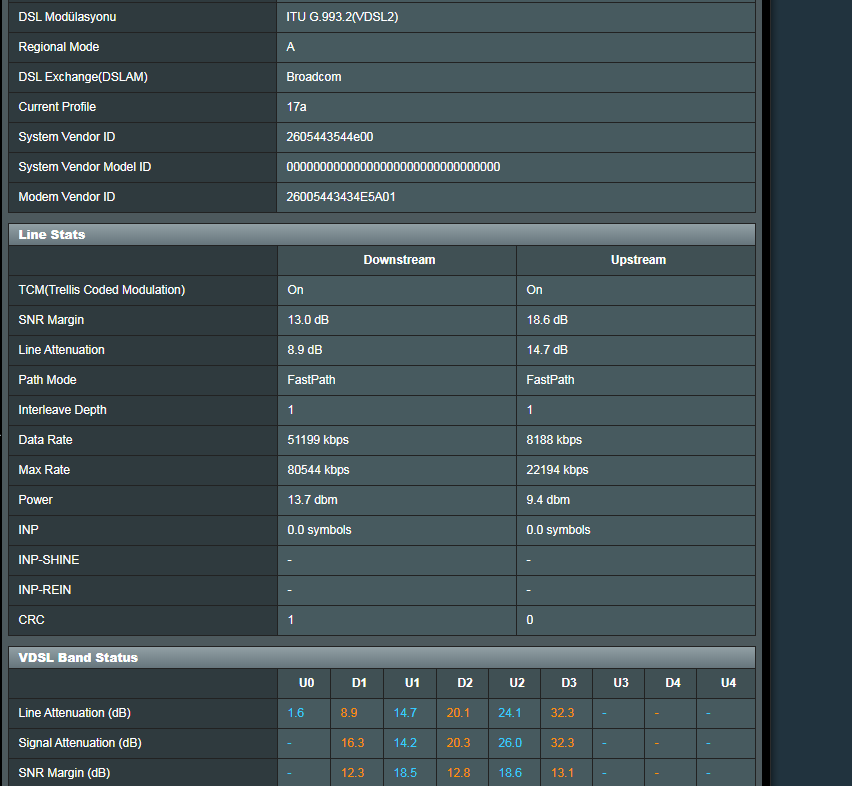Select System Vendor ID 2605443544e00
The height and width of the screenshot is (786, 852).
point(329,137)
